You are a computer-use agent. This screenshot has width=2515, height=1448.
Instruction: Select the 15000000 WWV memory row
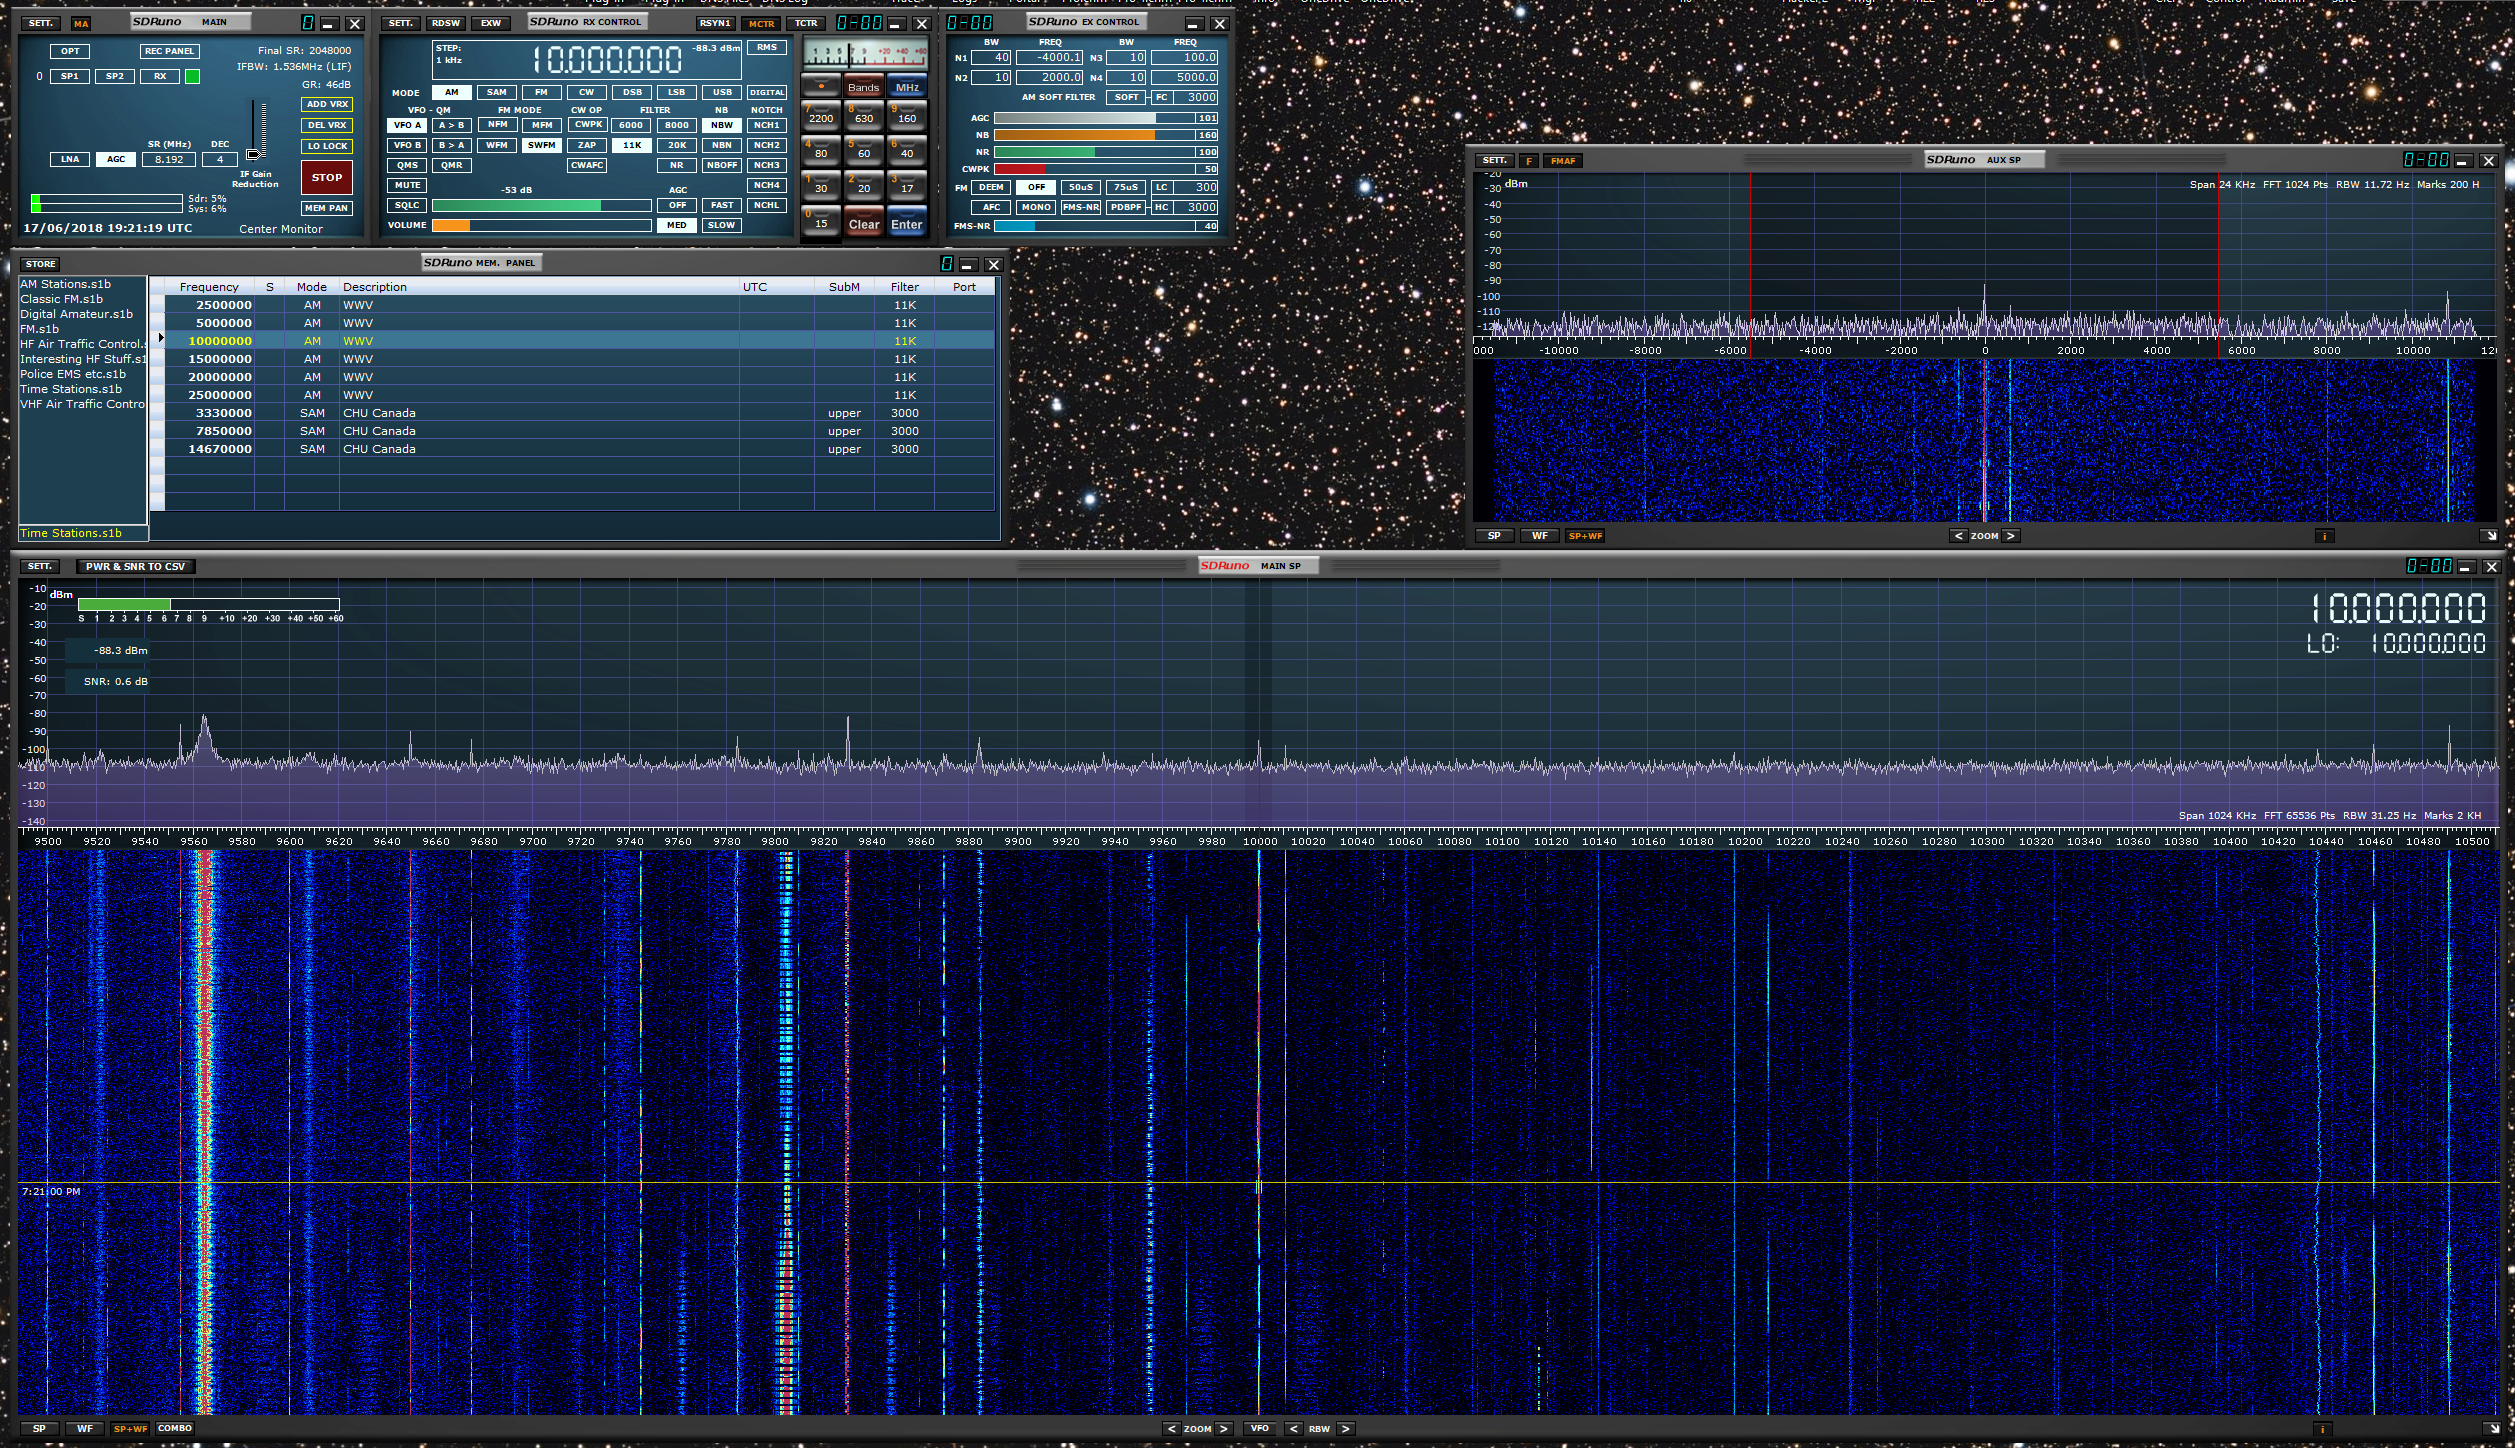pos(580,359)
